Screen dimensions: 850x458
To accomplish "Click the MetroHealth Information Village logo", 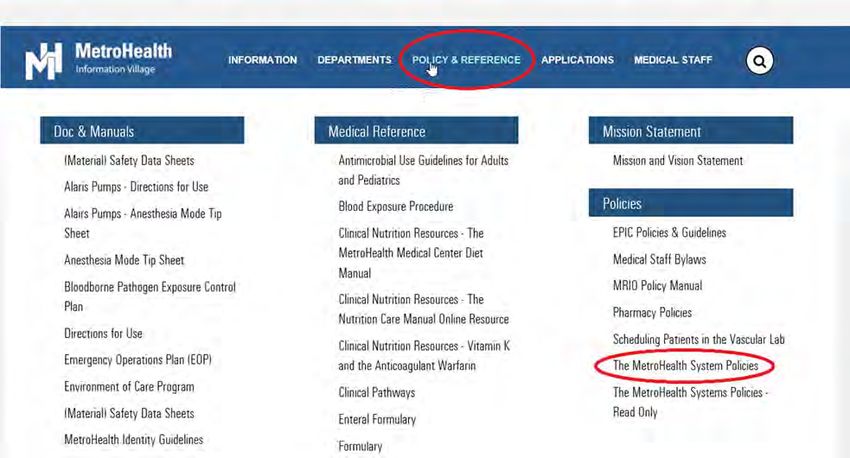I will point(99,60).
